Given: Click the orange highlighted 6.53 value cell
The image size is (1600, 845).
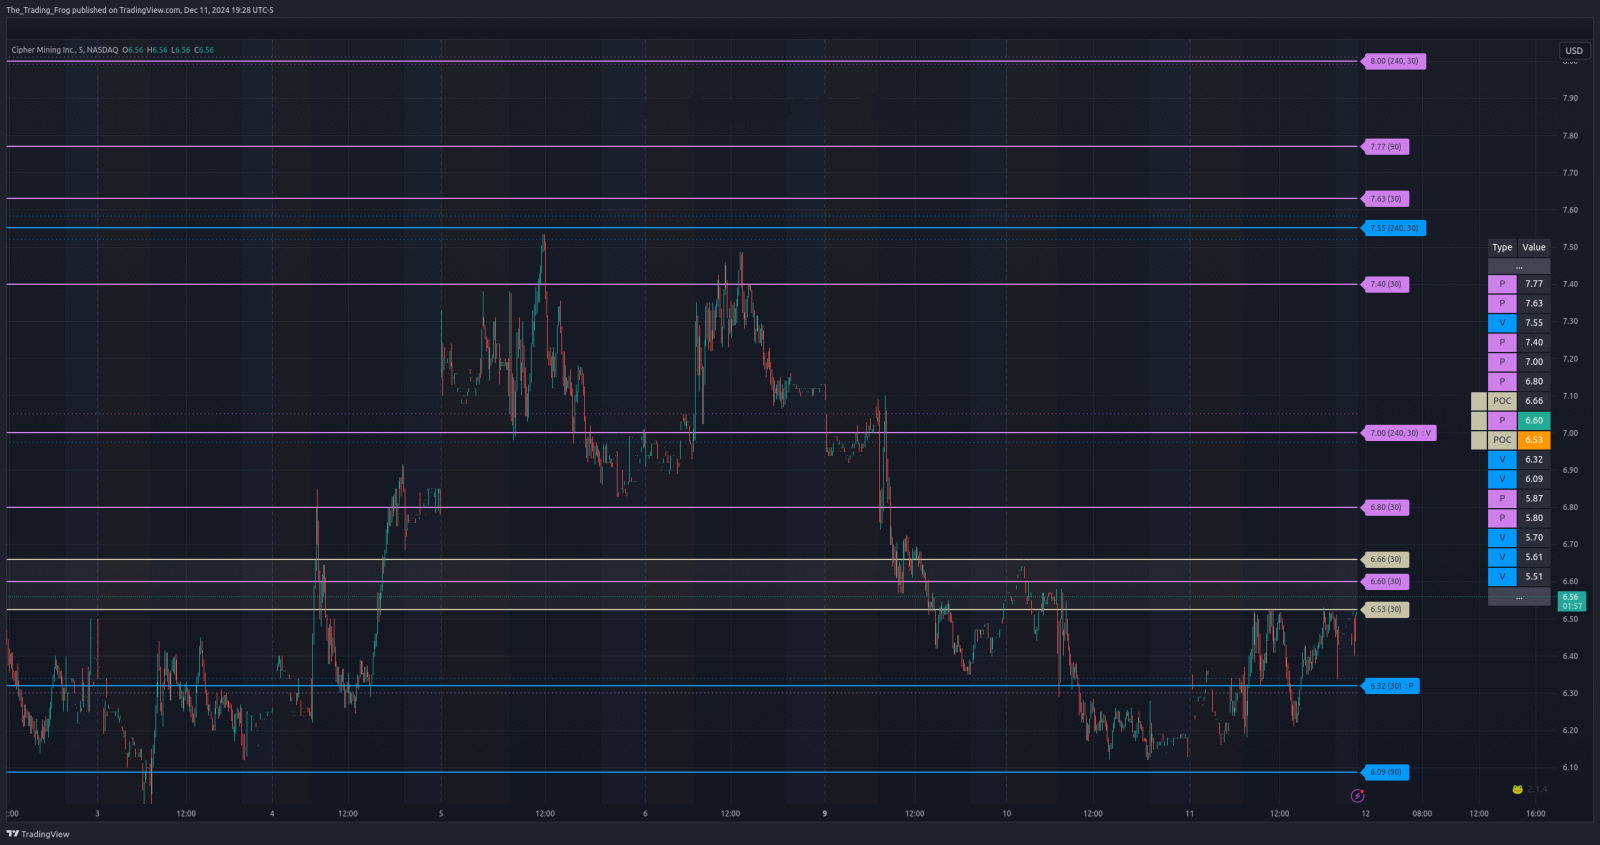Looking at the screenshot, I should [x=1534, y=440].
